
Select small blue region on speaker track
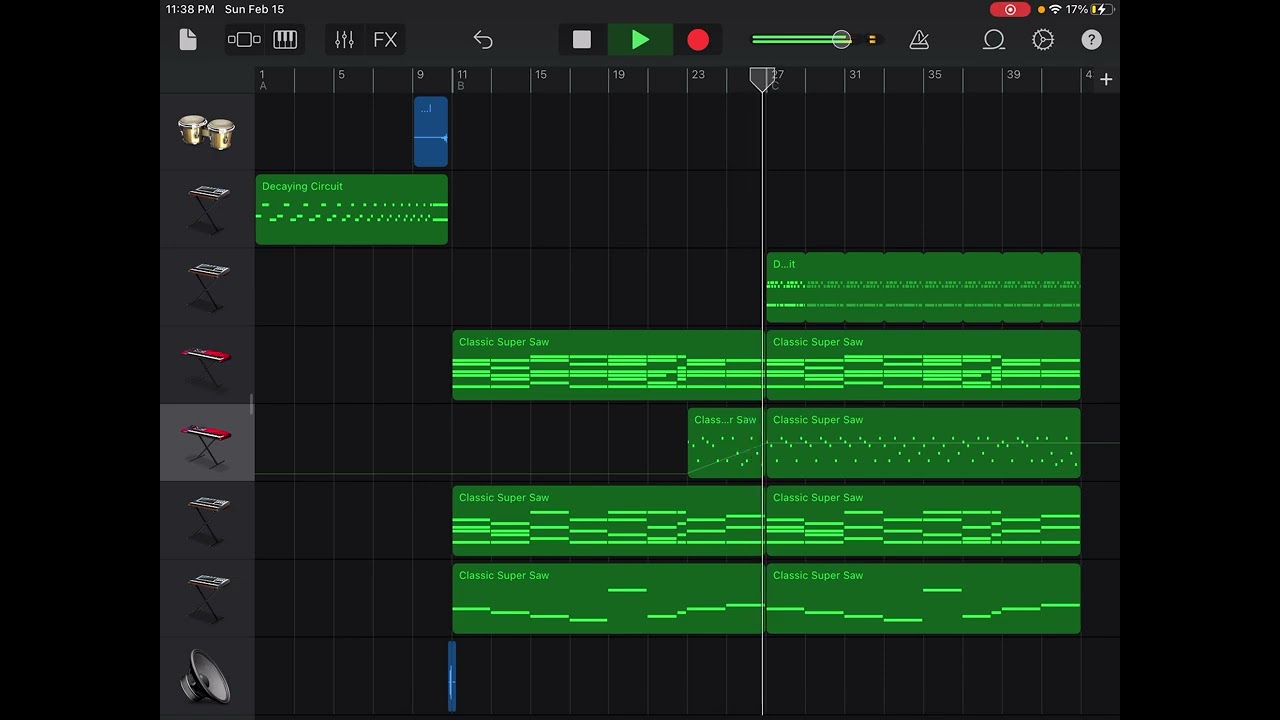pyautogui.click(x=452, y=677)
